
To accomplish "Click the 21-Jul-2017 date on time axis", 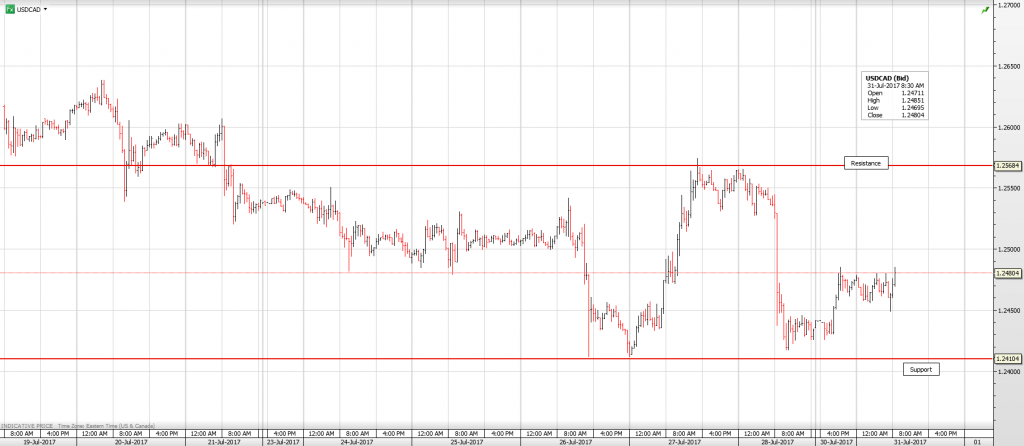I will point(225,441).
